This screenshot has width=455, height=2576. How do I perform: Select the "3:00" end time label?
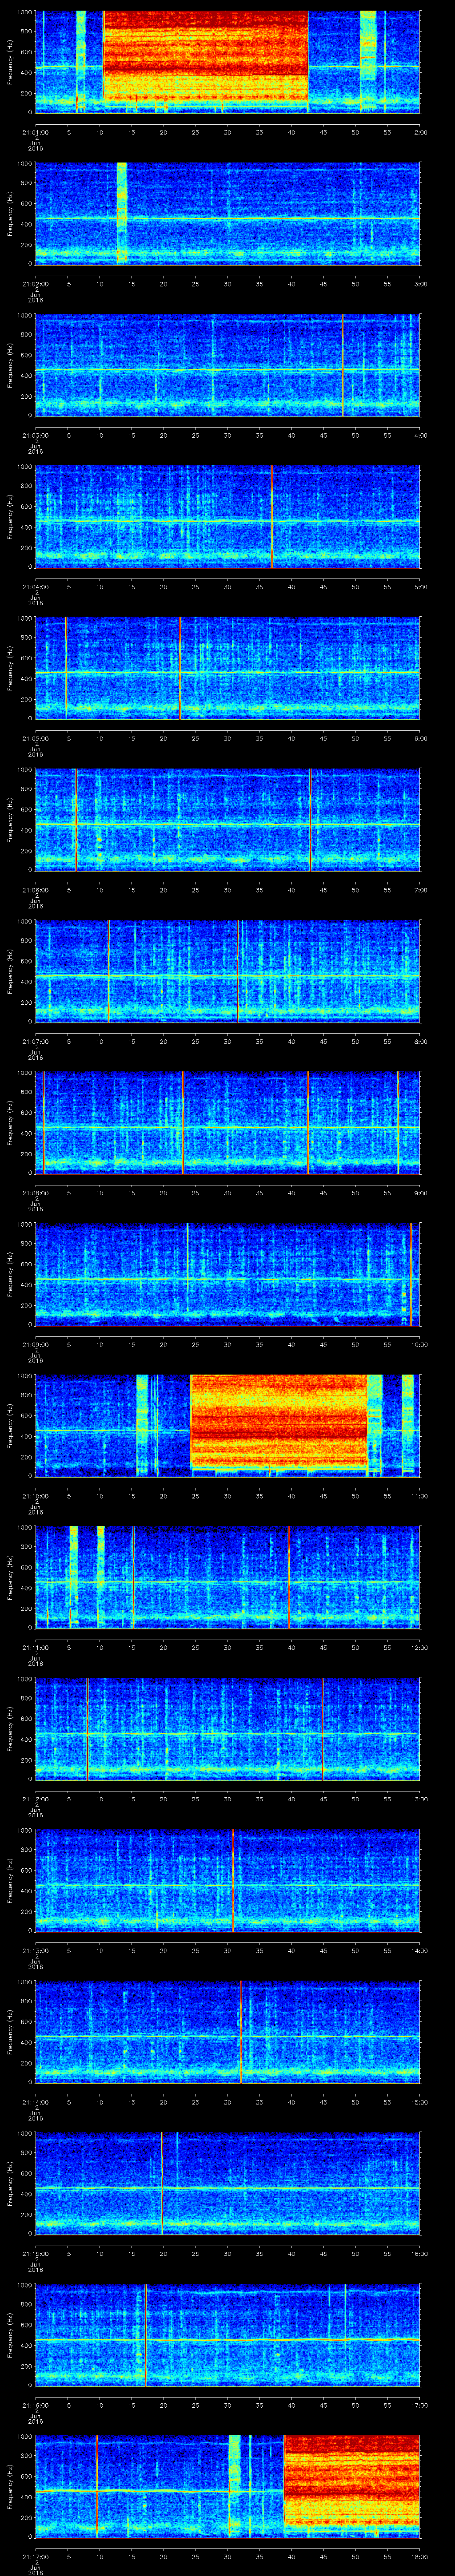pyautogui.click(x=420, y=284)
